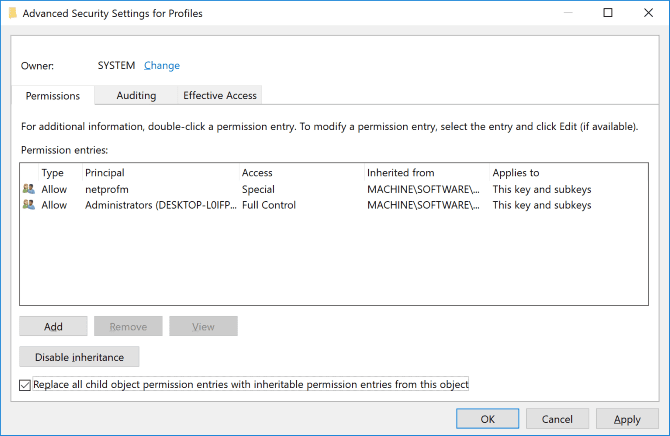Click the Change owner link

coord(162,65)
